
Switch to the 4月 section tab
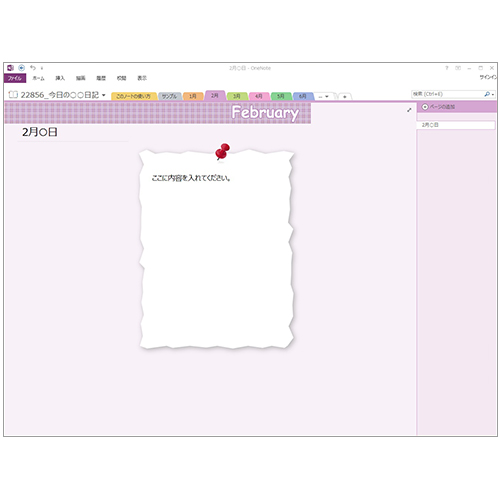click(x=259, y=96)
